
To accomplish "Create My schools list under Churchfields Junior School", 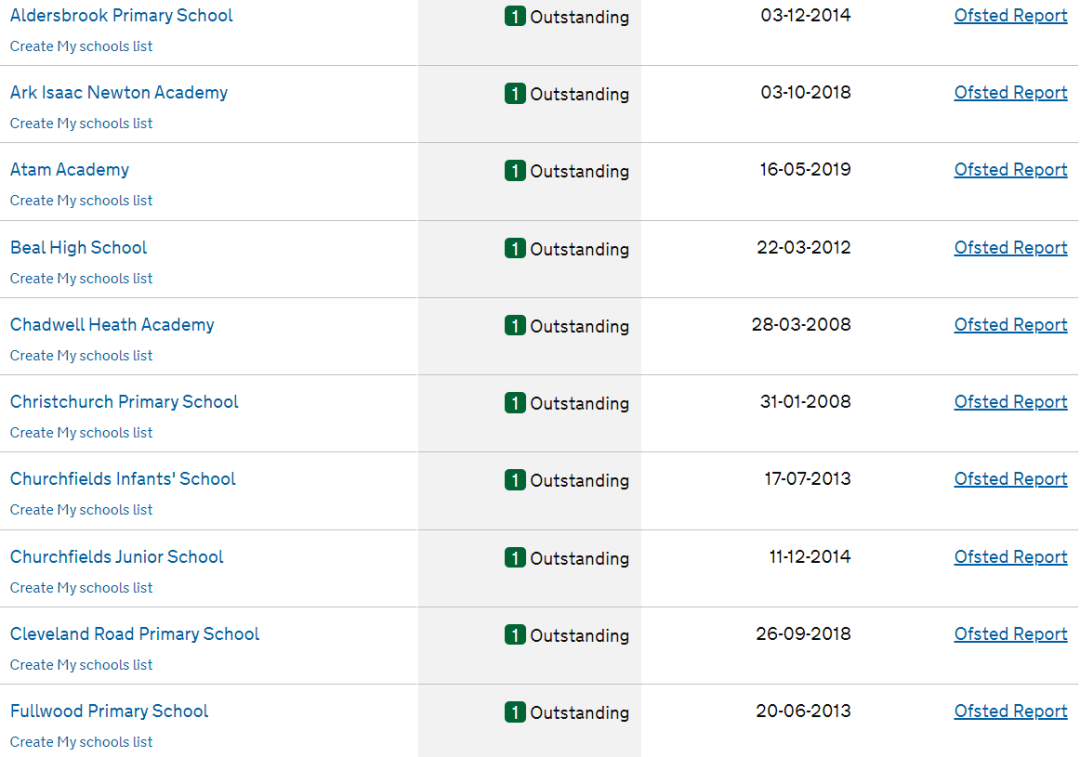I will click(x=81, y=588).
